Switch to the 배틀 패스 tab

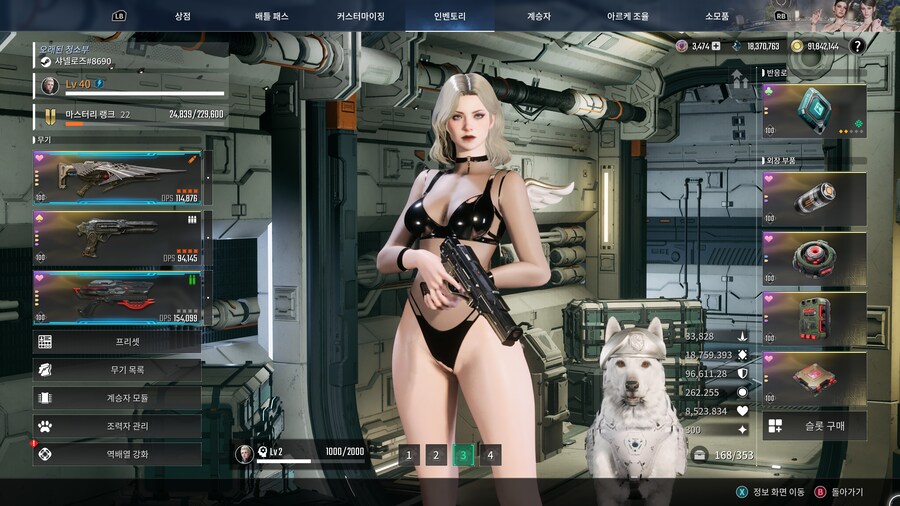271,16
